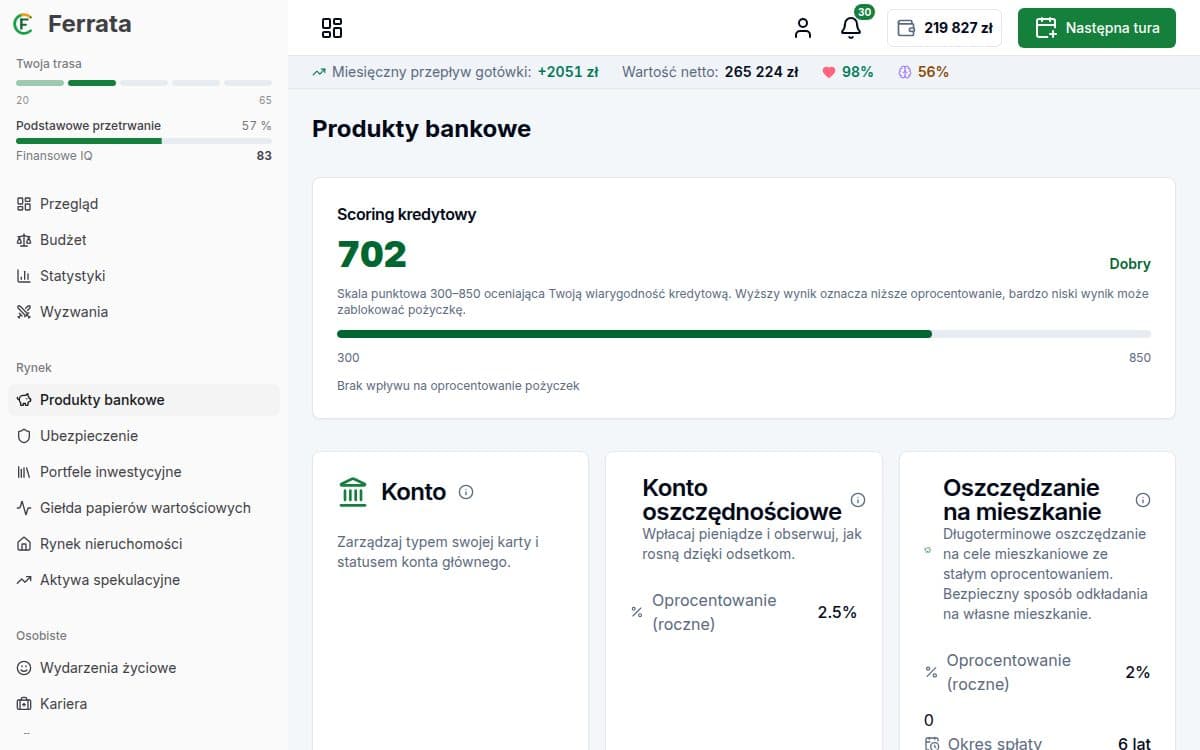
Task: Open Statystyki menu item
Action: coord(144,276)
